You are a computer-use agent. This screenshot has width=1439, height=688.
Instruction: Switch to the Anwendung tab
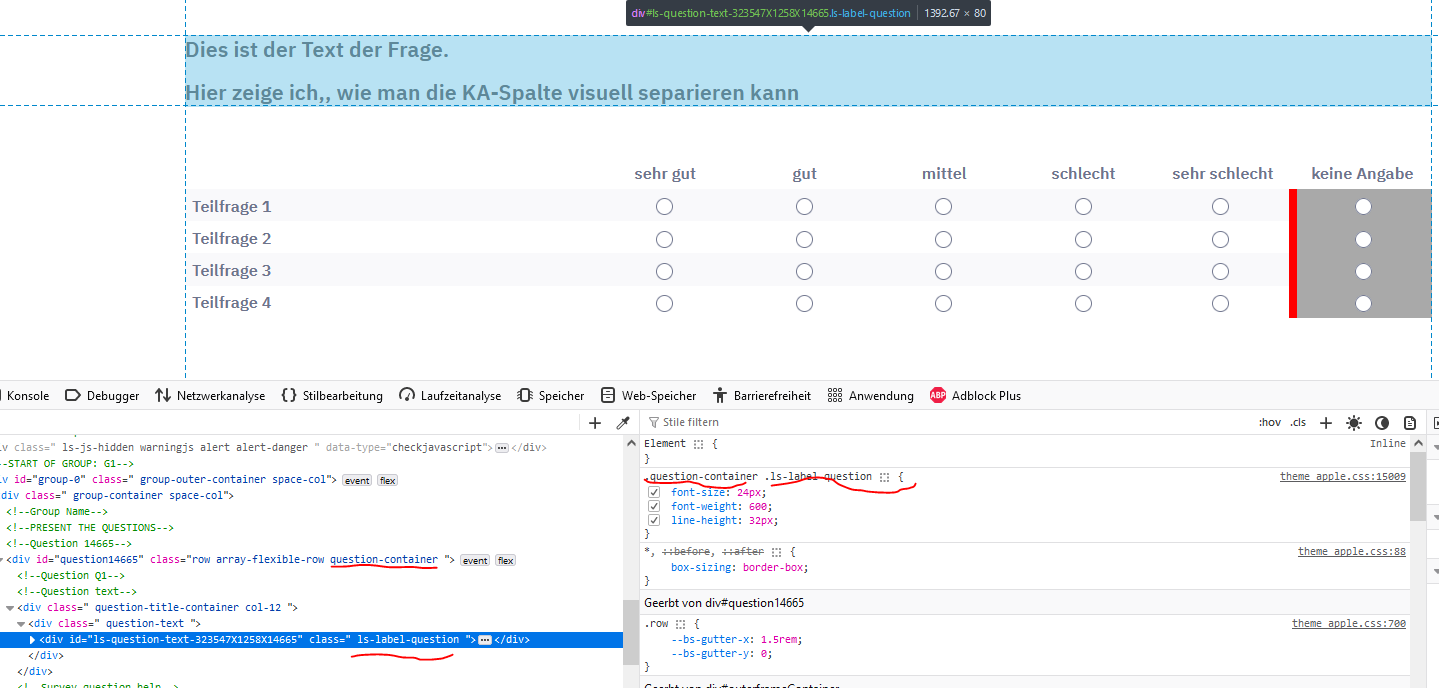point(870,396)
